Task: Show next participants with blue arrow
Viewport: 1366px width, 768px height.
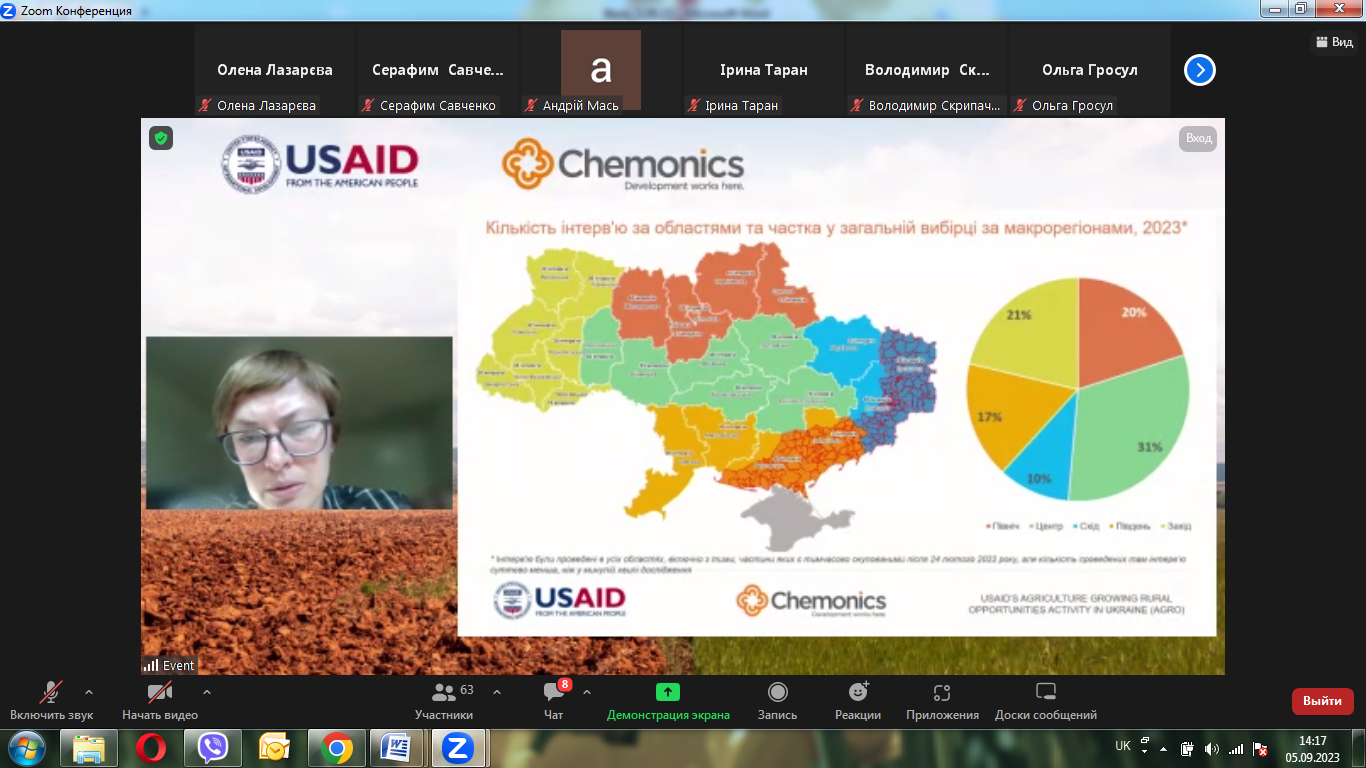Action: point(1200,70)
